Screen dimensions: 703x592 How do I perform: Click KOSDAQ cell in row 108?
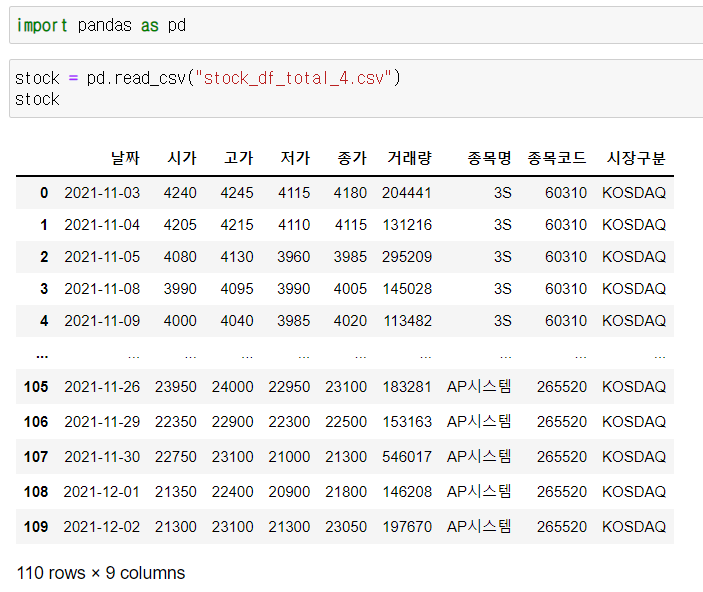coord(634,492)
